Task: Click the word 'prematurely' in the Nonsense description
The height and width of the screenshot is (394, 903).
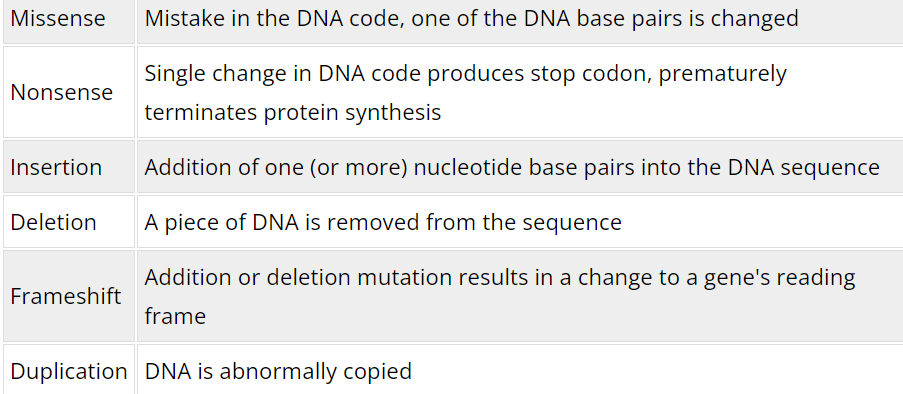Action: tap(723, 74)
